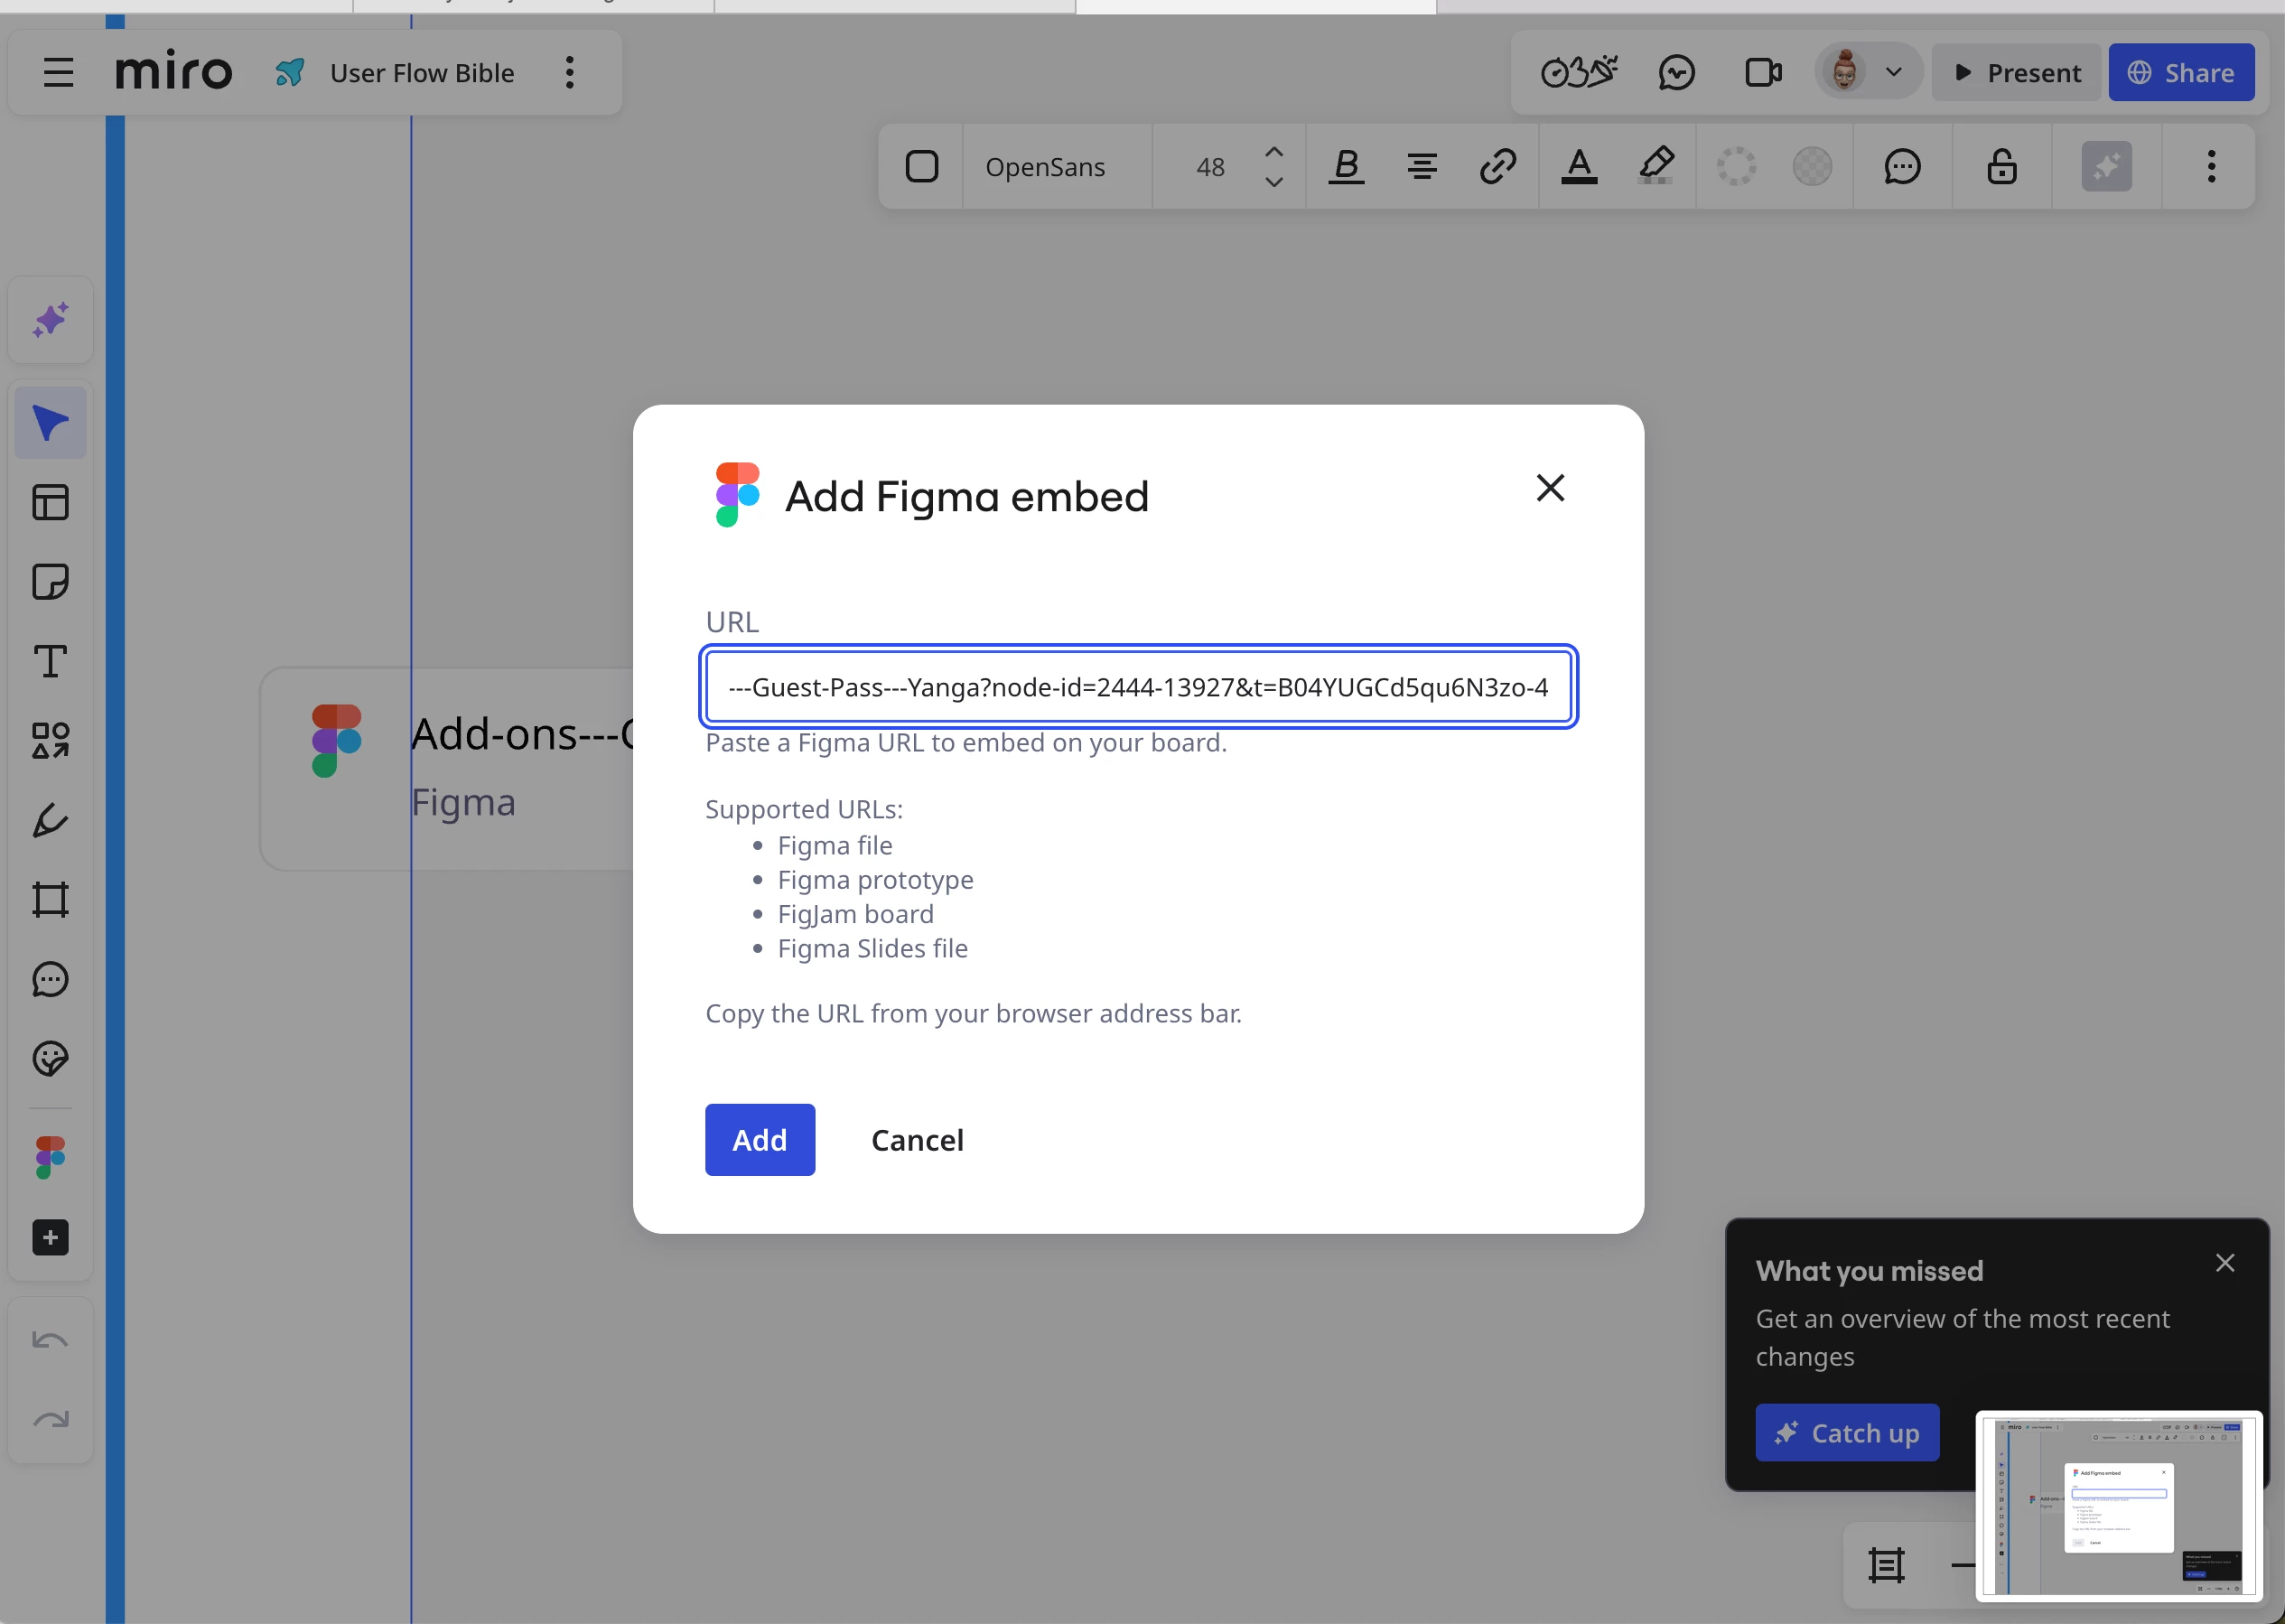Select the sticky note tool
Viewport: 2285px width, 1624px height.
click(x=50, y=582)
